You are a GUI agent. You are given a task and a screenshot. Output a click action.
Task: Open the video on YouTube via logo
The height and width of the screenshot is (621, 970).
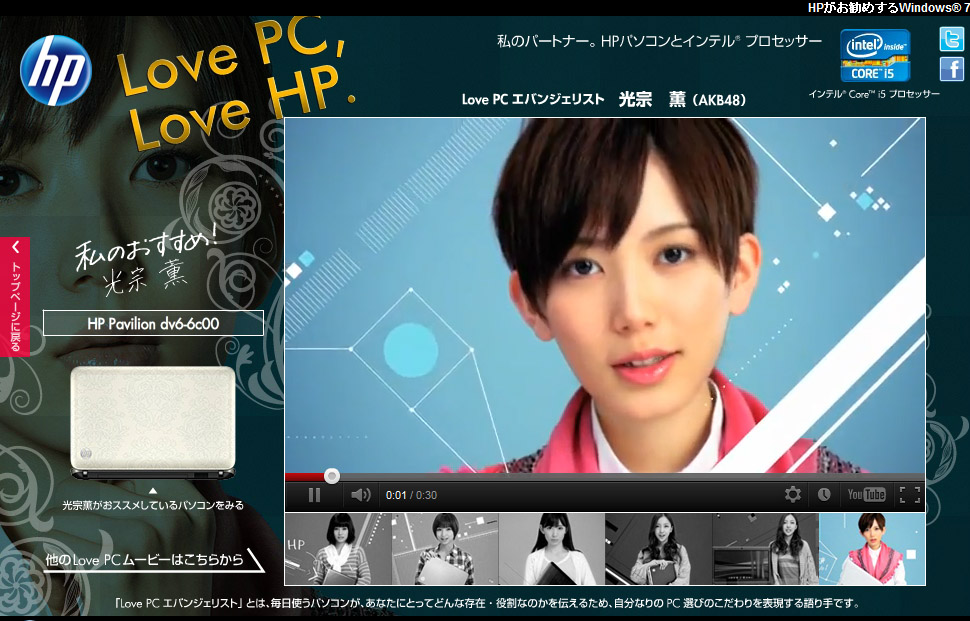point(866,494)
